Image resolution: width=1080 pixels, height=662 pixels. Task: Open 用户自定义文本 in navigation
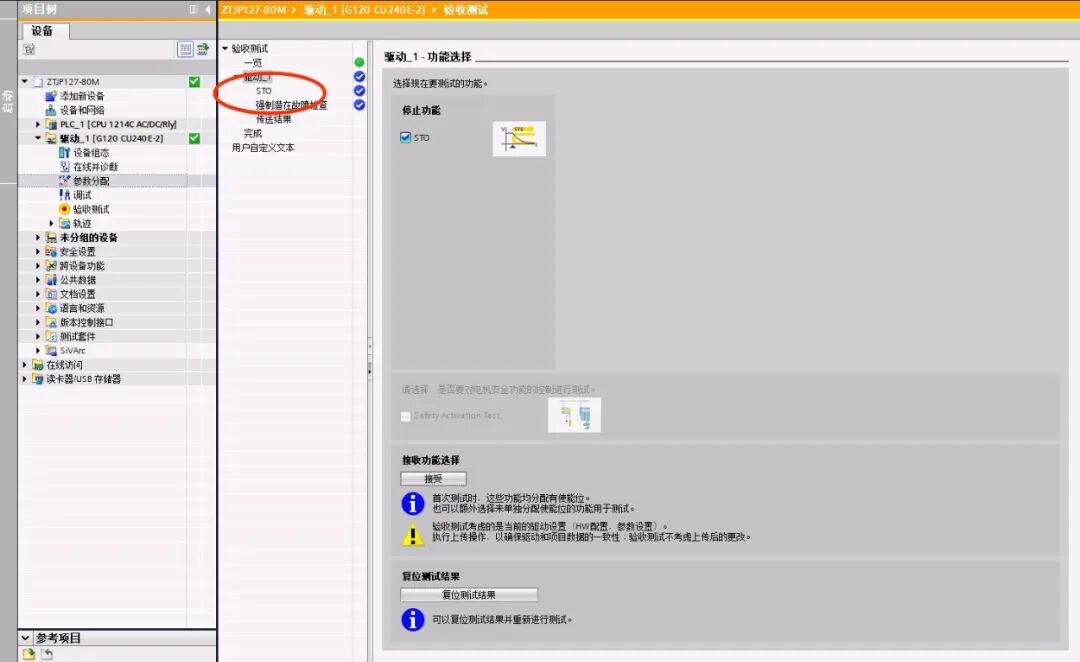click(x=263, y=147)
